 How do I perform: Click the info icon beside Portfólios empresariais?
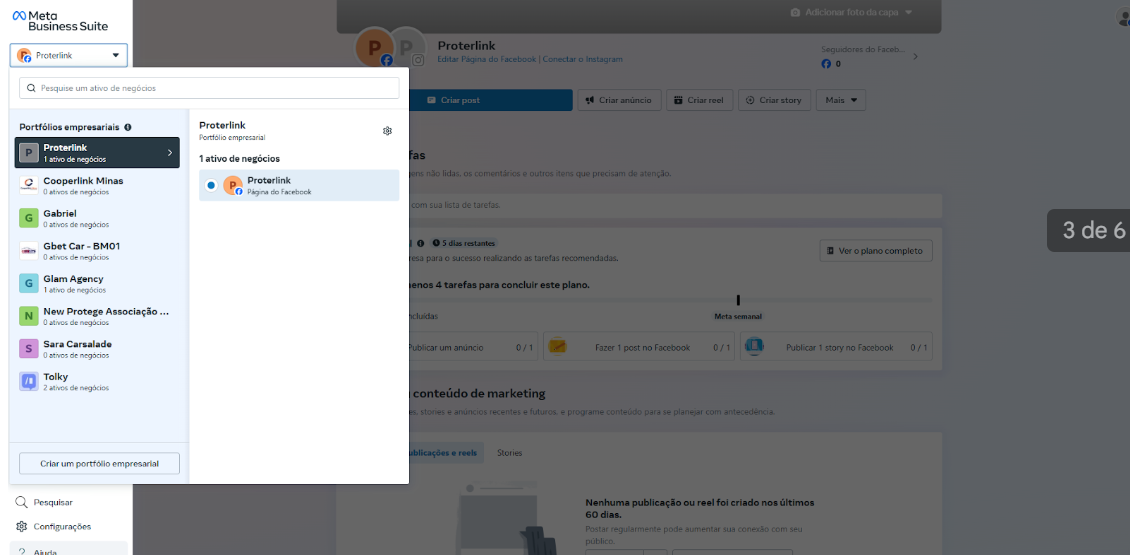[x=128, y=127]
